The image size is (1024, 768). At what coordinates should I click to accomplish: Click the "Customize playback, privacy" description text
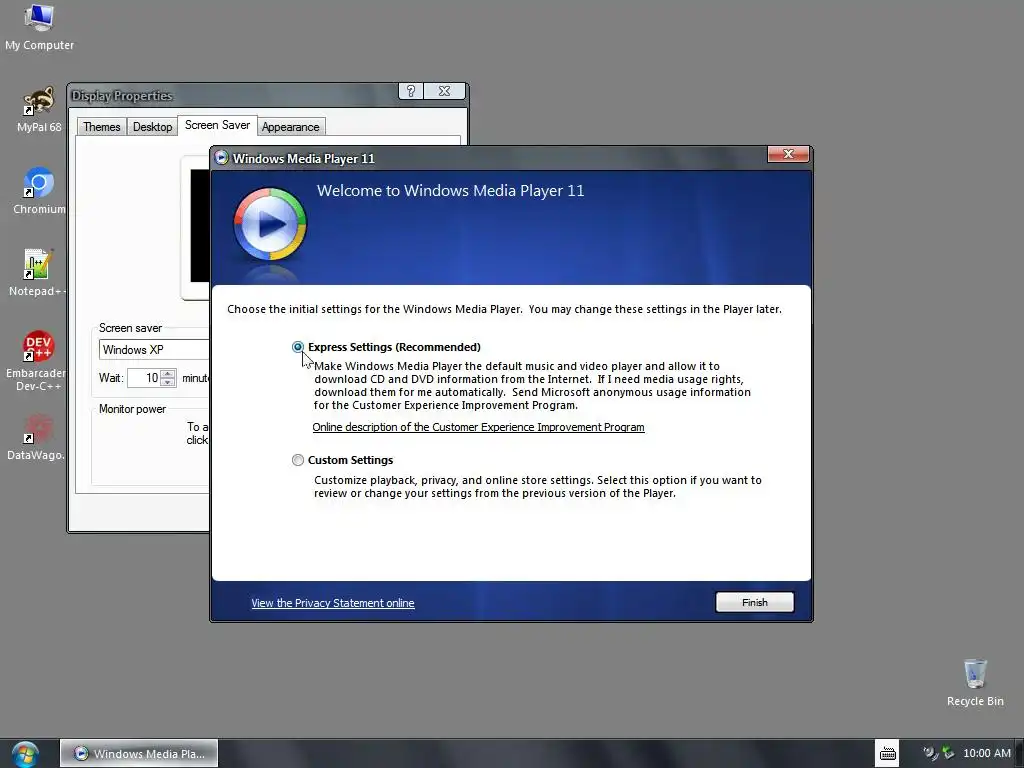point(537,487)
